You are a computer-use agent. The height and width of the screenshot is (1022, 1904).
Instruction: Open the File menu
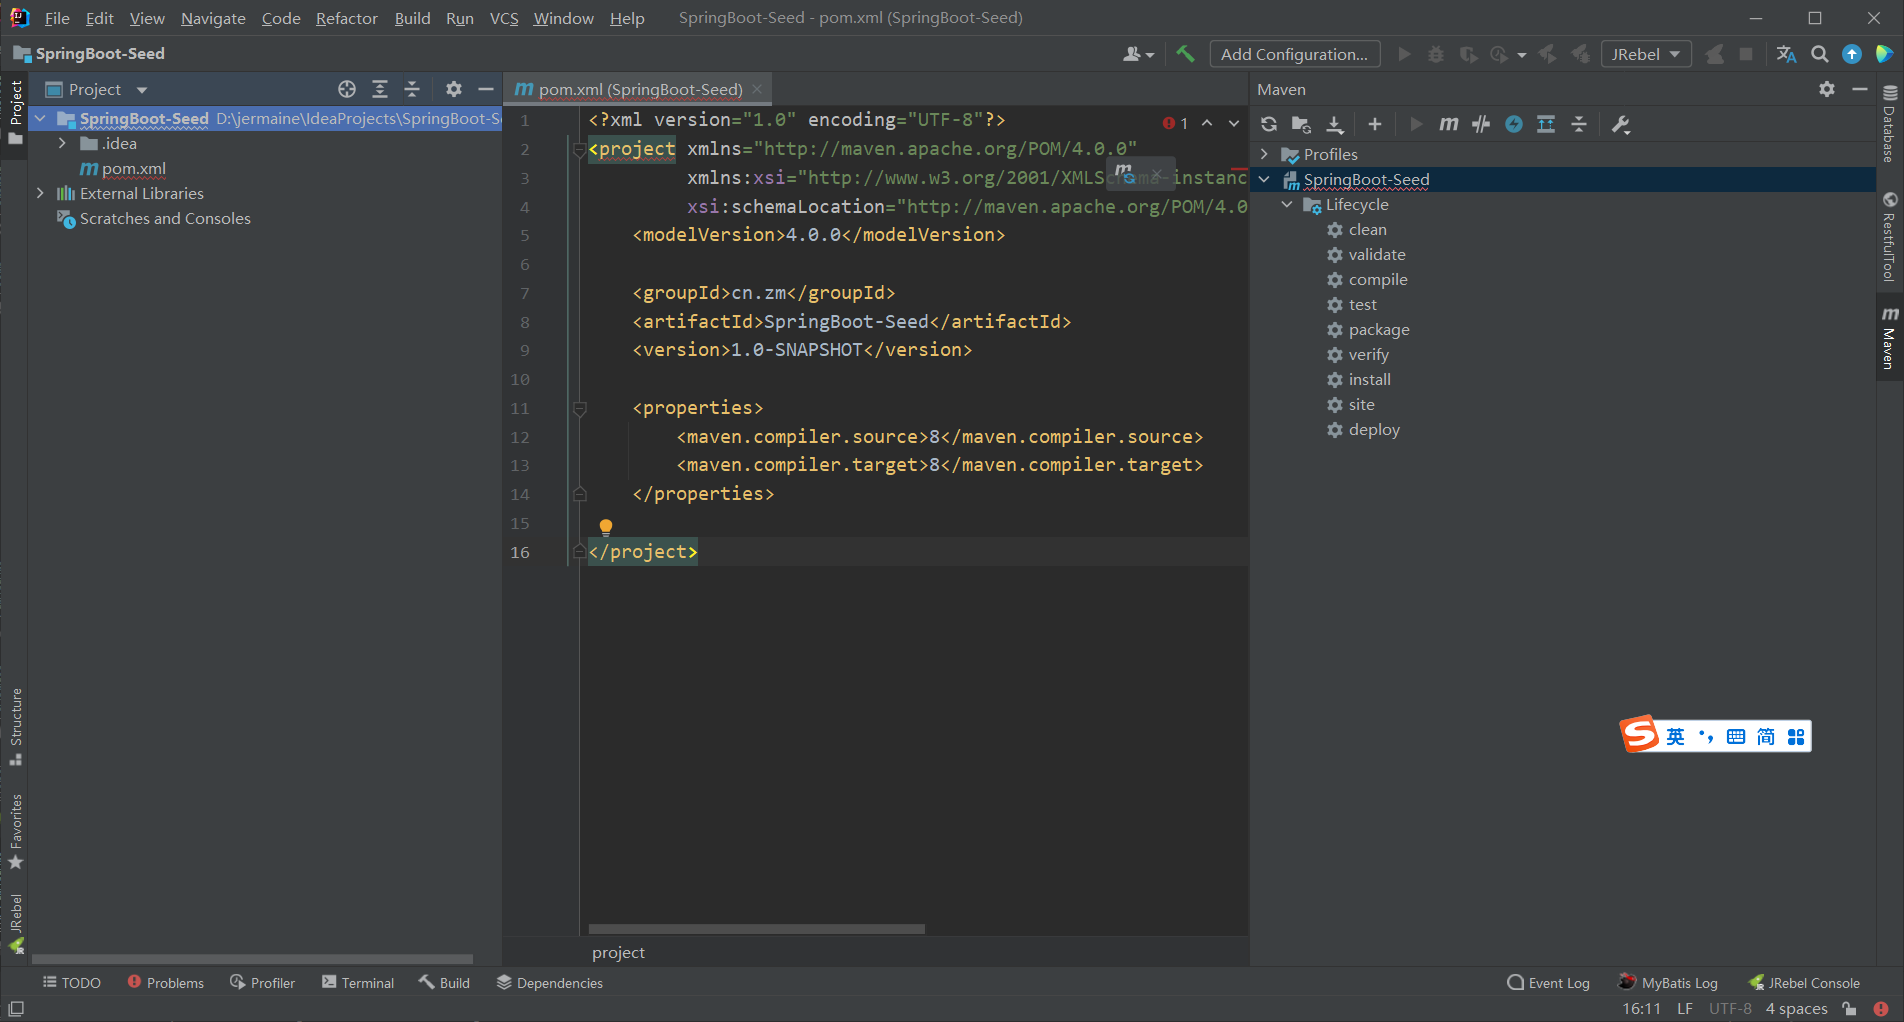click(57, 18)
